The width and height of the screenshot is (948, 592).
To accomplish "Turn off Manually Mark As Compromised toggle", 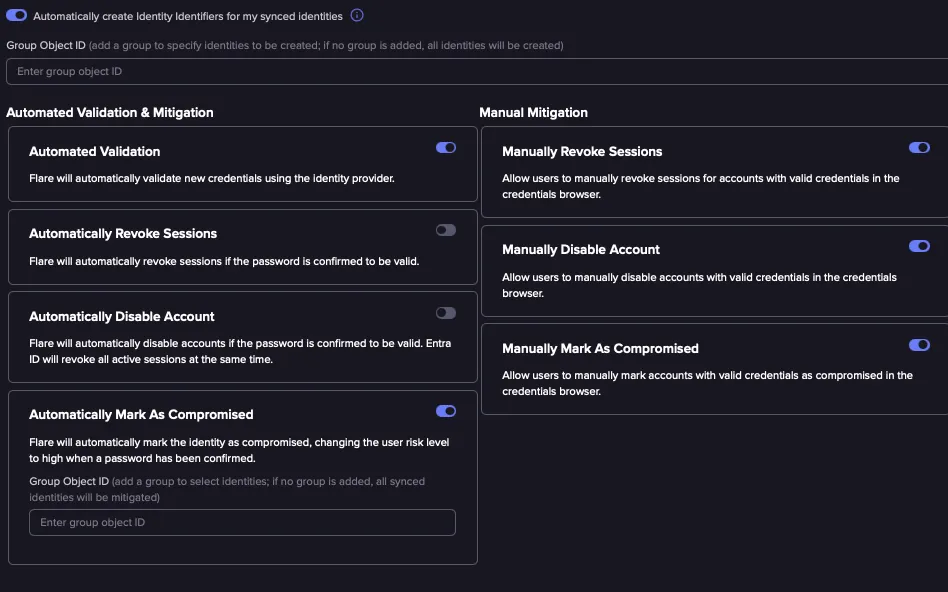I will [919, 345].
